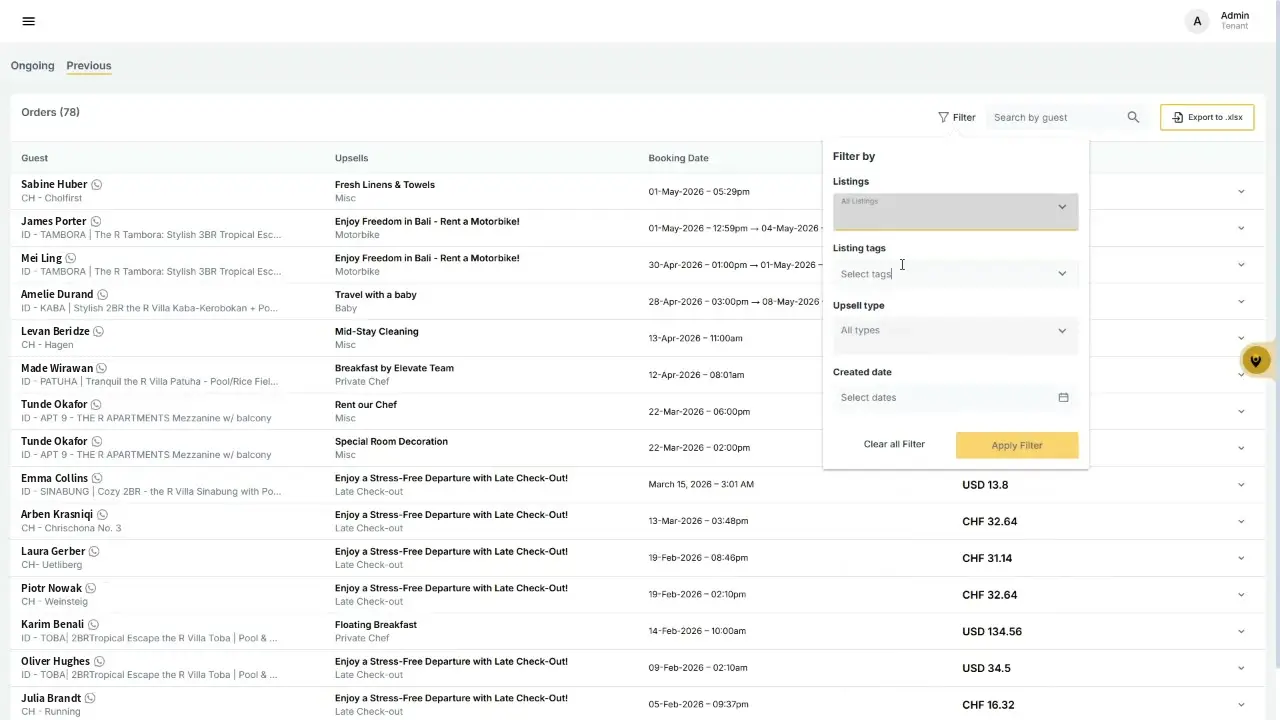Viewport: 1280px width, 720px height.
Task: Open the hamburger navigation menu
Action: click(x=28, y=21)
